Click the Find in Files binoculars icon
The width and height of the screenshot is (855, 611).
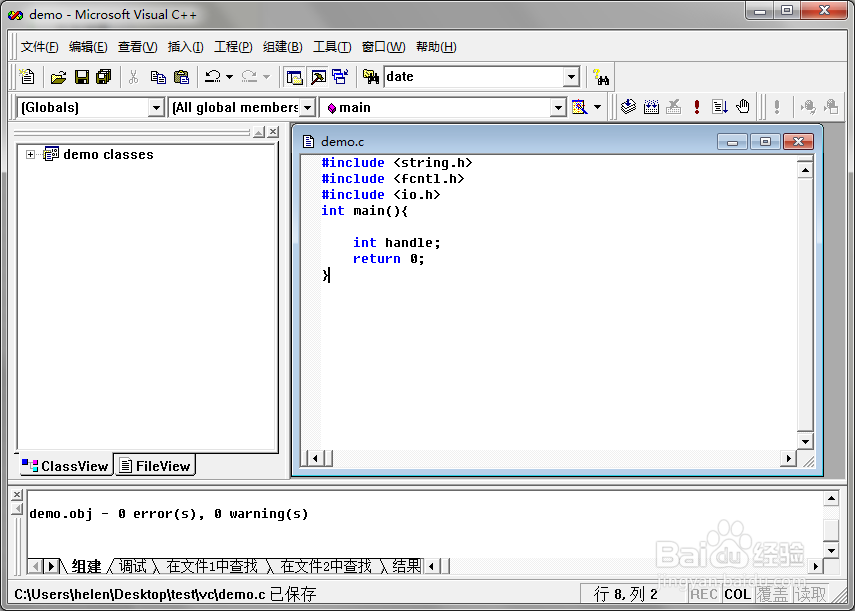[x=371, y=77]
